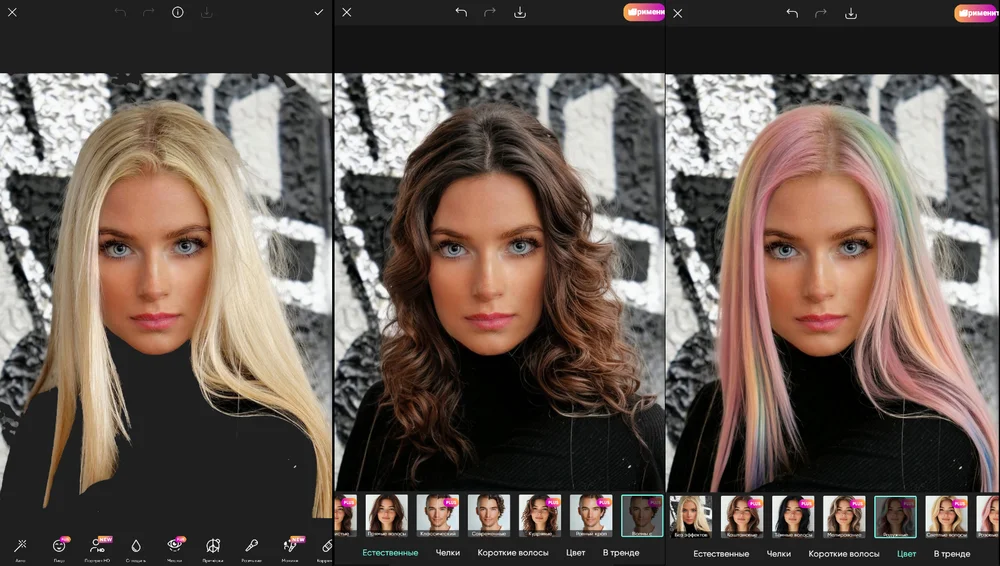
Task: Switch to Челки tab in middle screen
Action: [x=448, y=553]
